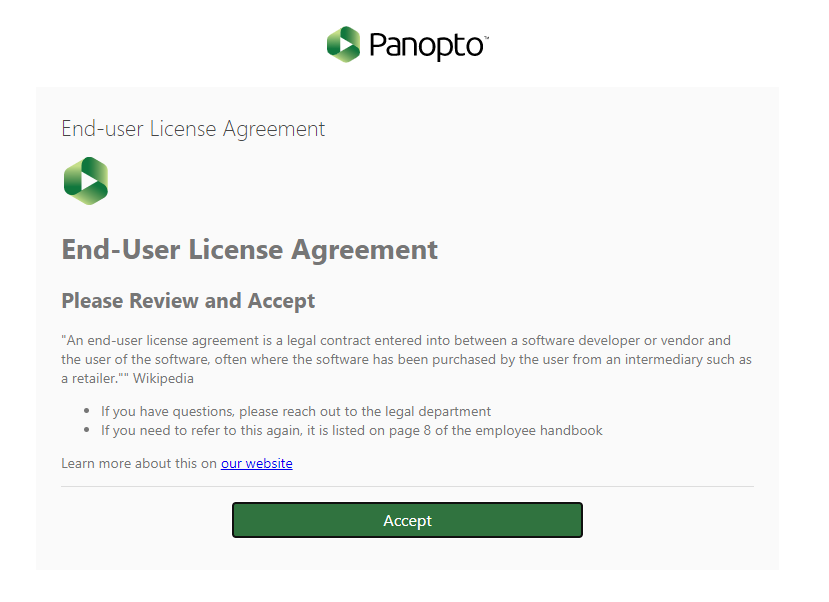This screenshot has height=602, width=829.
Task: Click the Panopto wordmark in the header
Action: [x=425, y=44]
